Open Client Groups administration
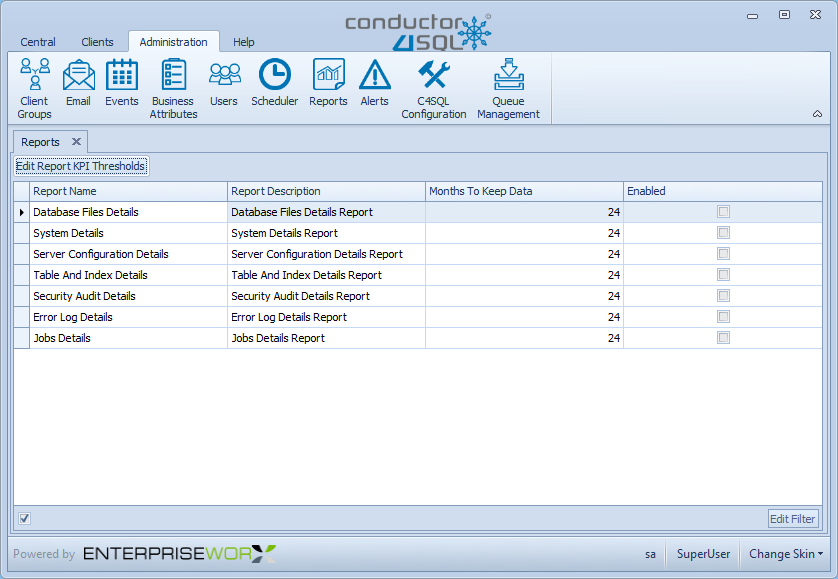838x579 pixels. tap(34, 89)
